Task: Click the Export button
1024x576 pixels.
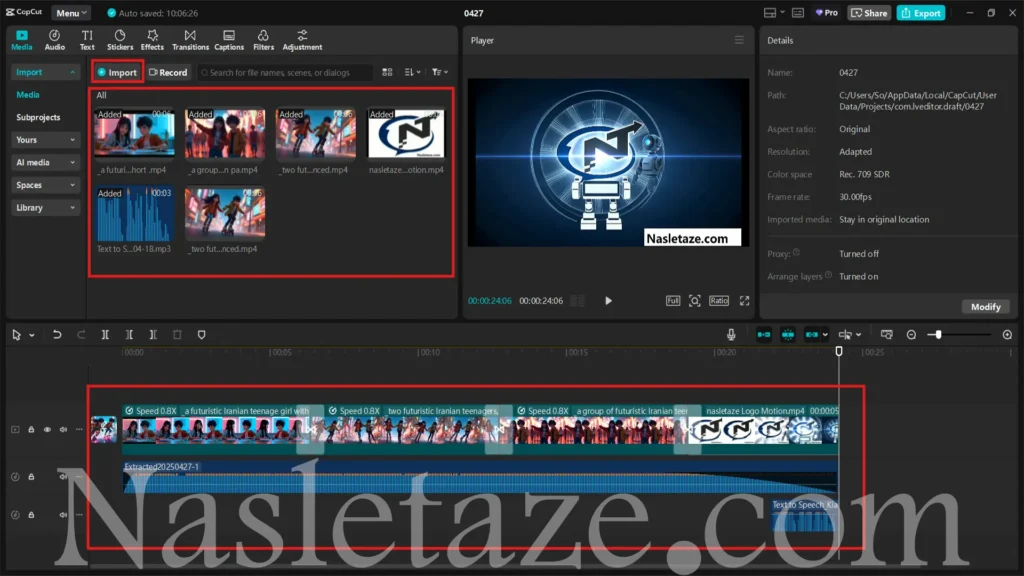Action: tap(921, 13)
